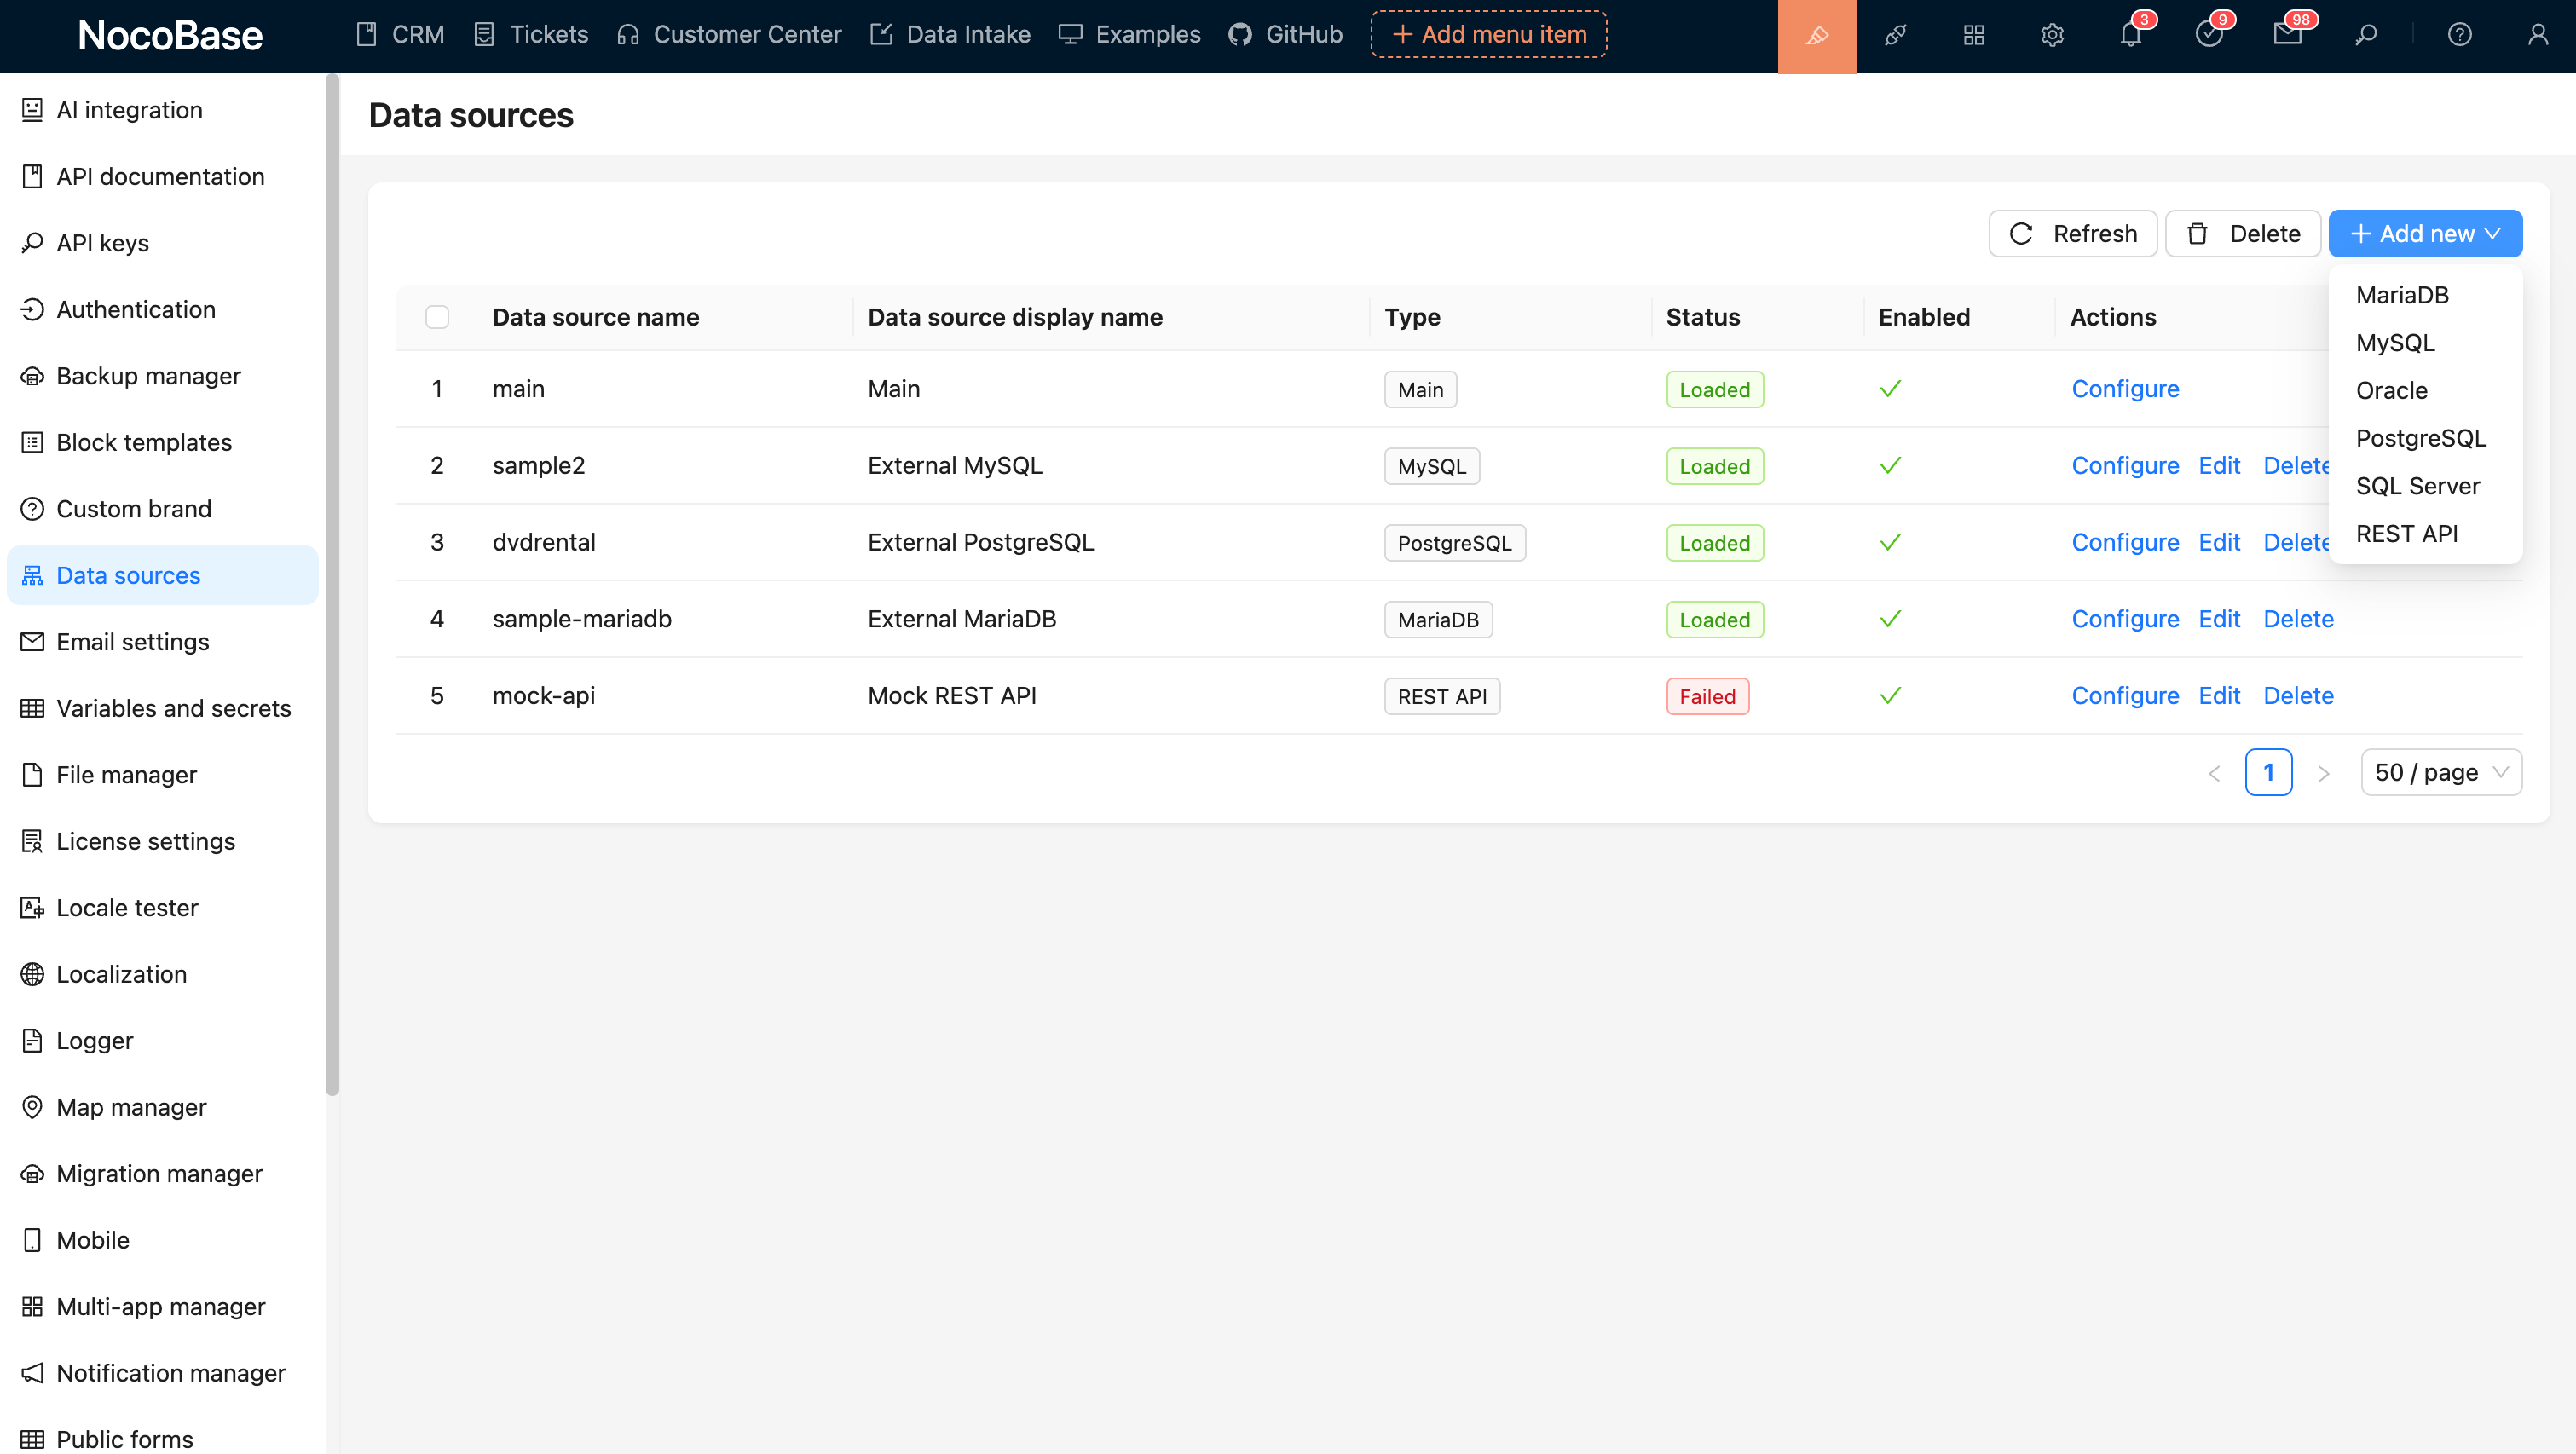This screenshot has height=1454, width=2576.
Task: Choose MariaDB from Add new menu
Action: pos(2425,295)
